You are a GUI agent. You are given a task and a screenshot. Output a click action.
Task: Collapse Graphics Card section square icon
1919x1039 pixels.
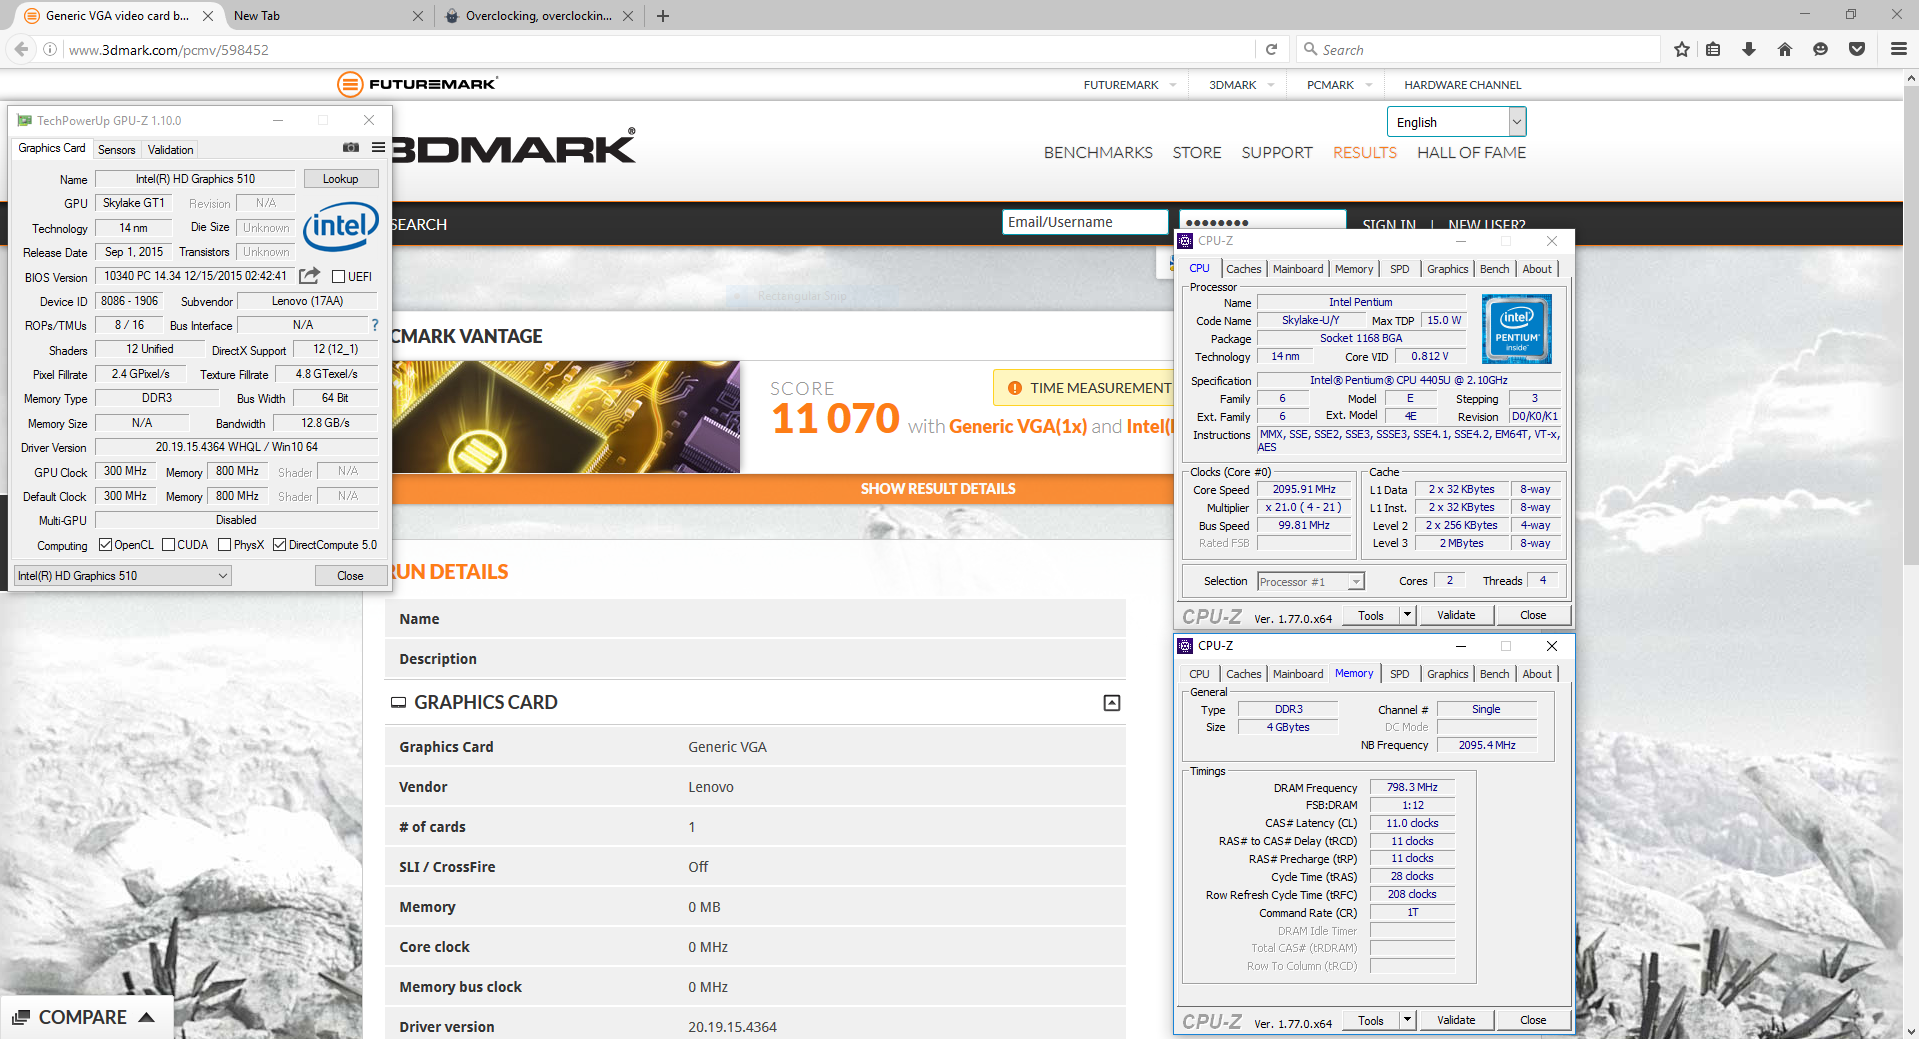(1111, 703)
